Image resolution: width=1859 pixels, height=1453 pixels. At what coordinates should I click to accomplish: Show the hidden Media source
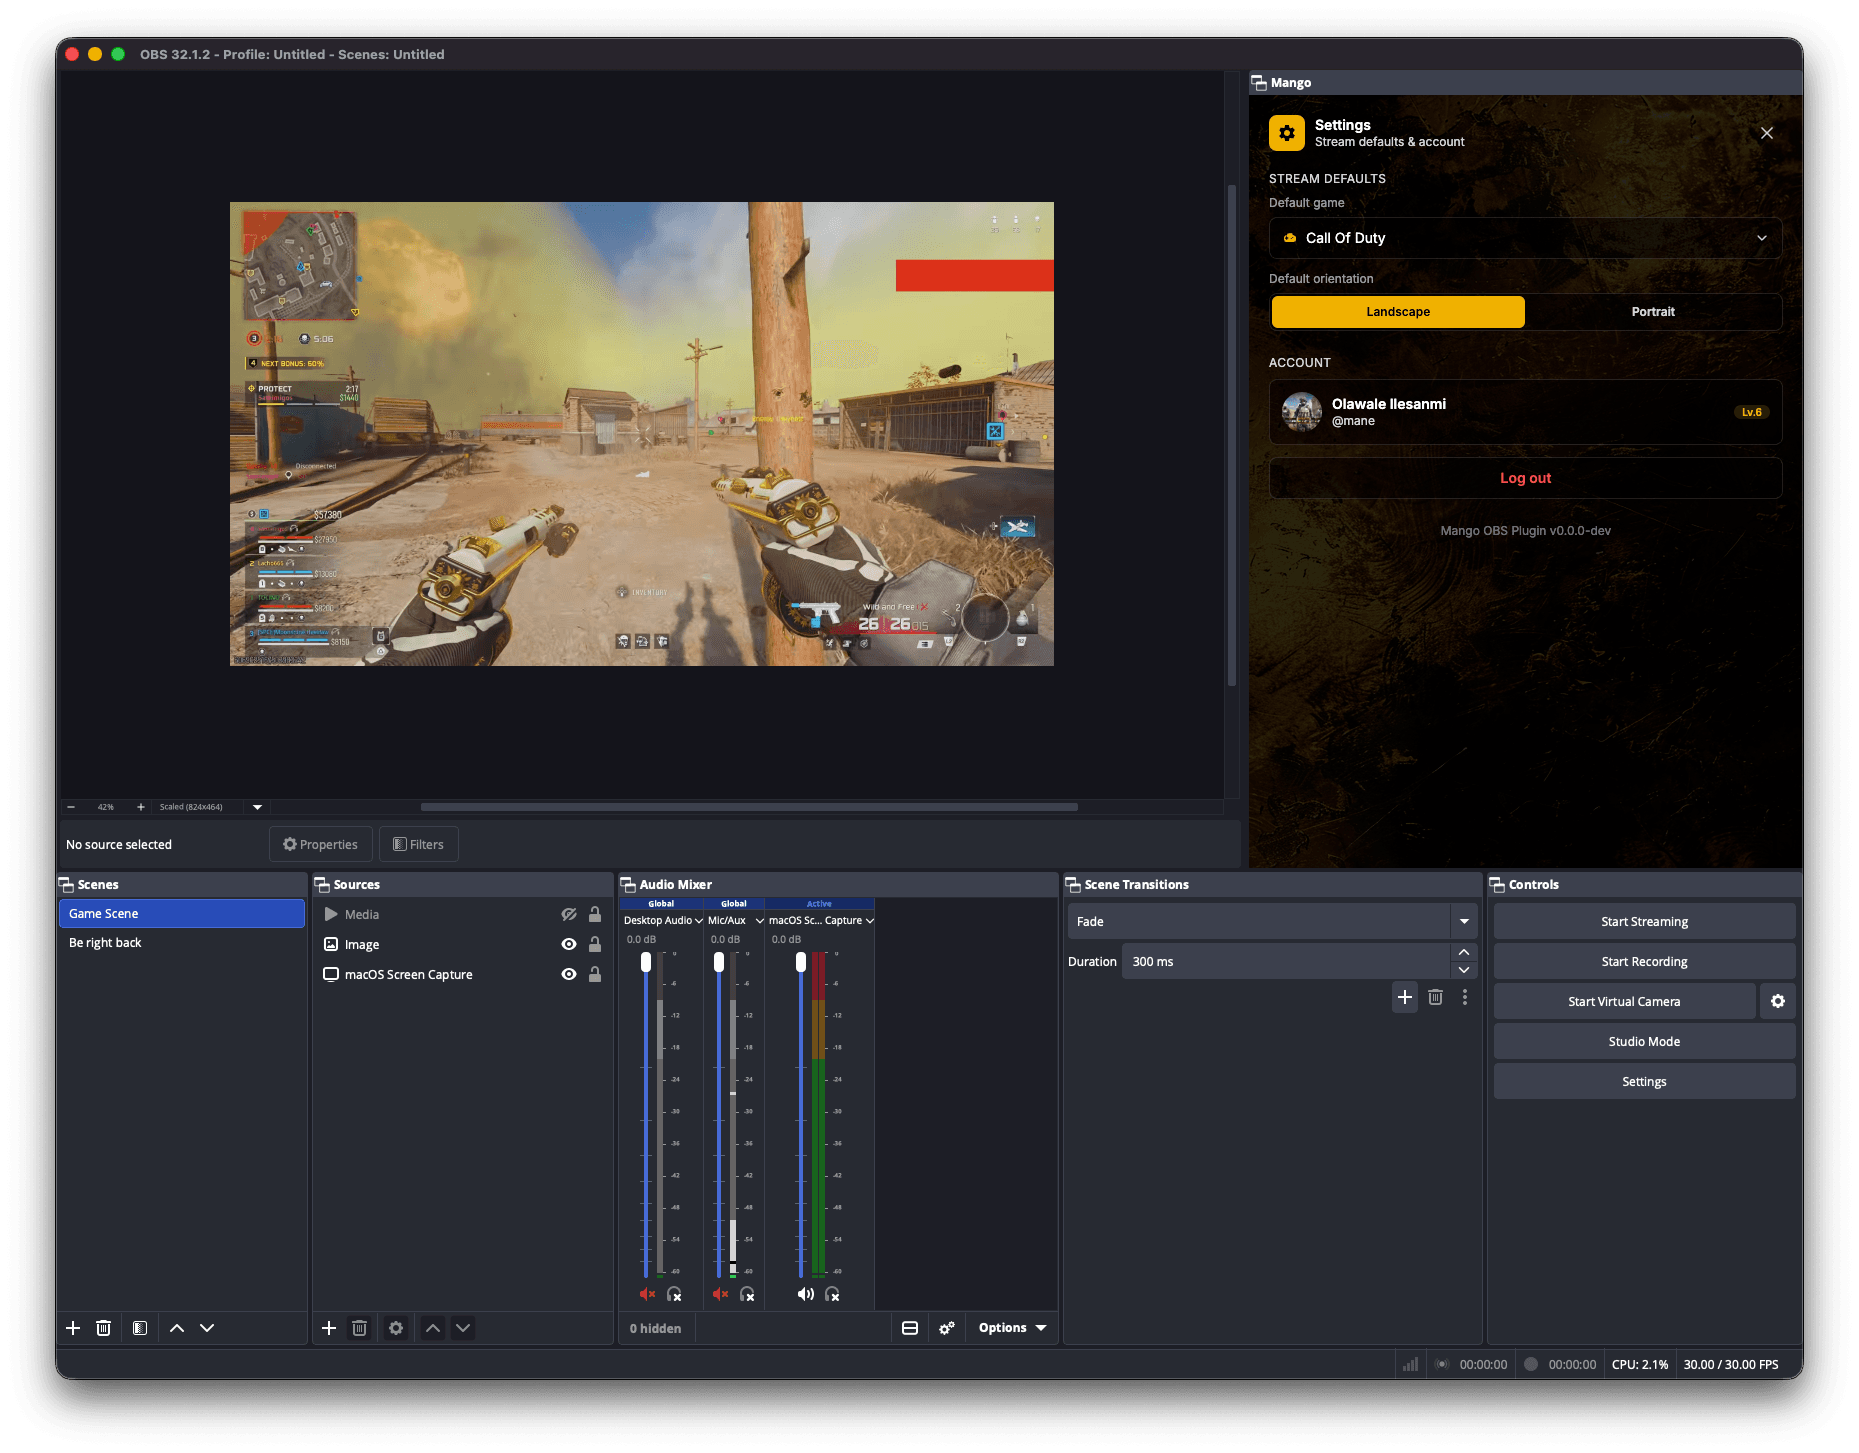569,914
